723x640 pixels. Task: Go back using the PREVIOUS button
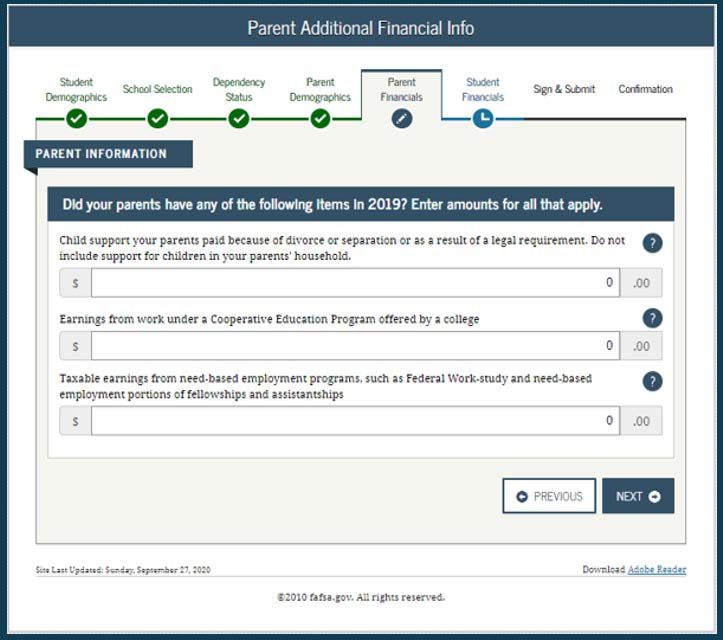549,496
